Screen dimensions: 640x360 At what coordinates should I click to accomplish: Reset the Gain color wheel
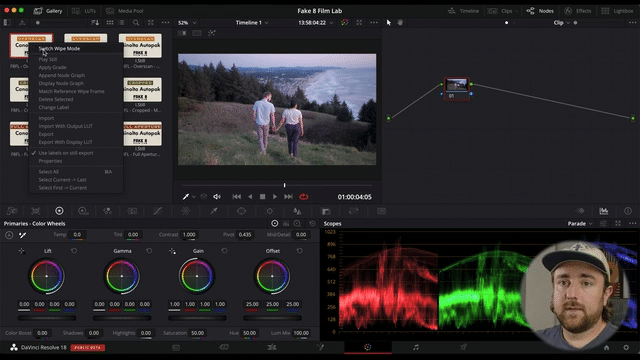[224, 251]
